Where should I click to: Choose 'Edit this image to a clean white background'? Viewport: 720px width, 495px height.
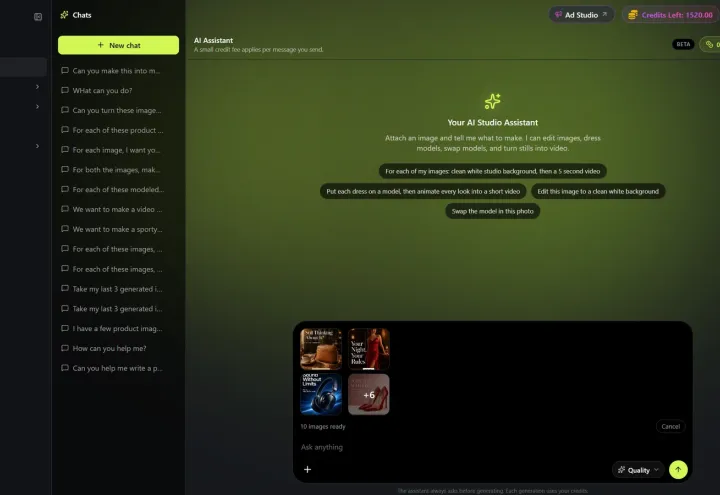pos(598,191)
